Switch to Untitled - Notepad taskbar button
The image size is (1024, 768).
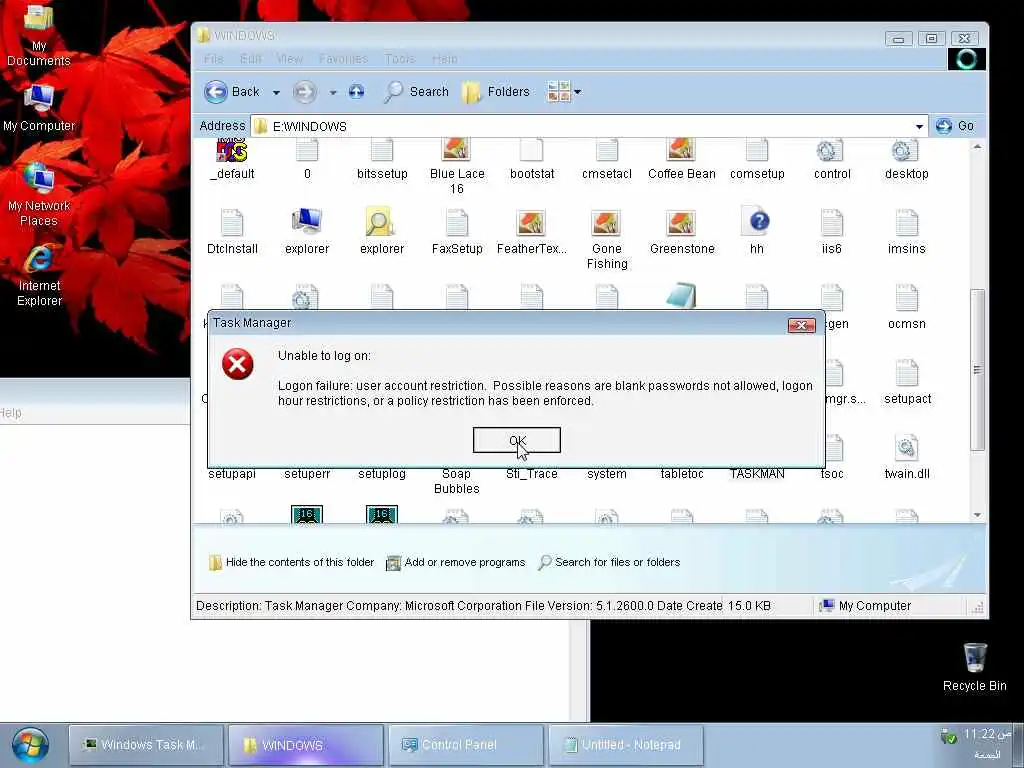pyautogui.click(x=626, y=745)
